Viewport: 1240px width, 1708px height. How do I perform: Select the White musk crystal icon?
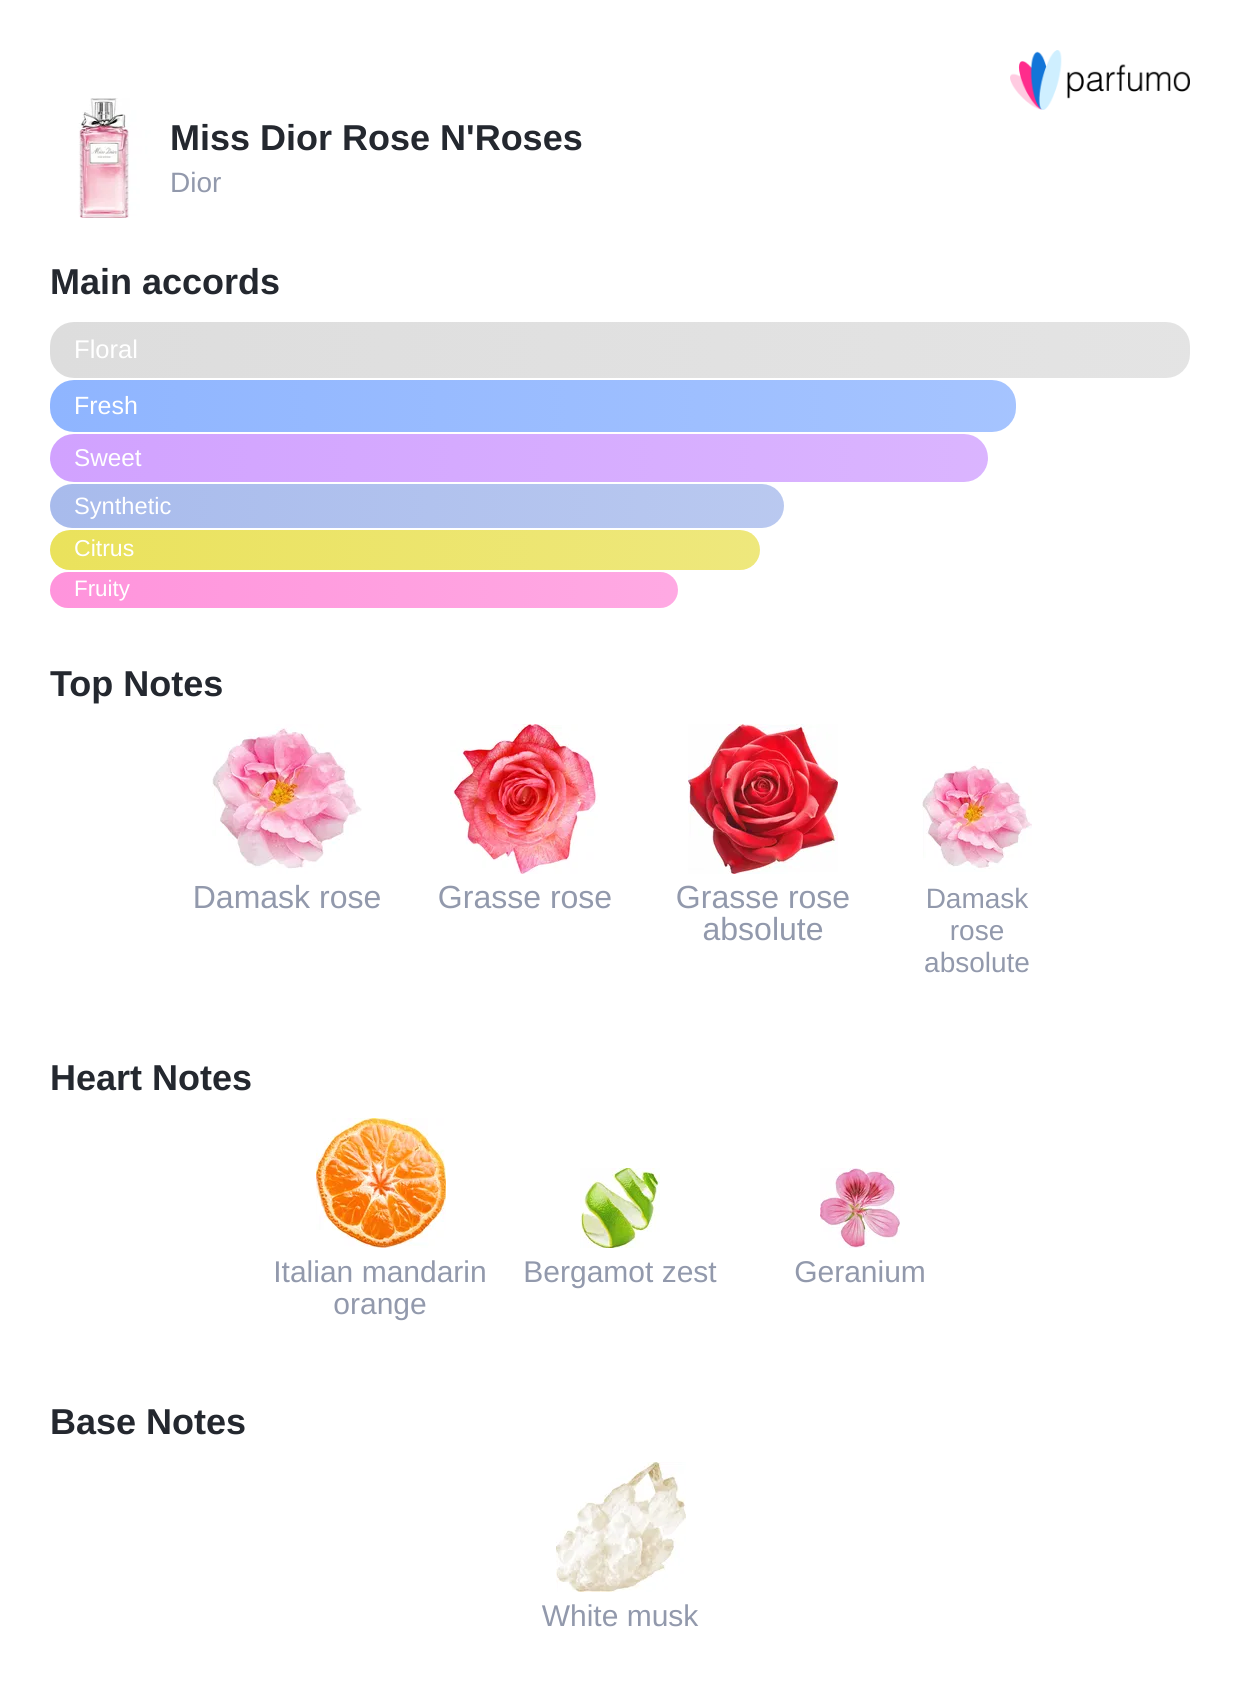click(x=620, y=1527)
